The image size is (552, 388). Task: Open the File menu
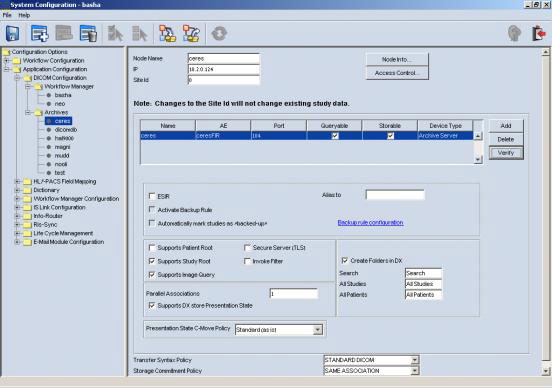pyautogui.click(x=7, y=15)
